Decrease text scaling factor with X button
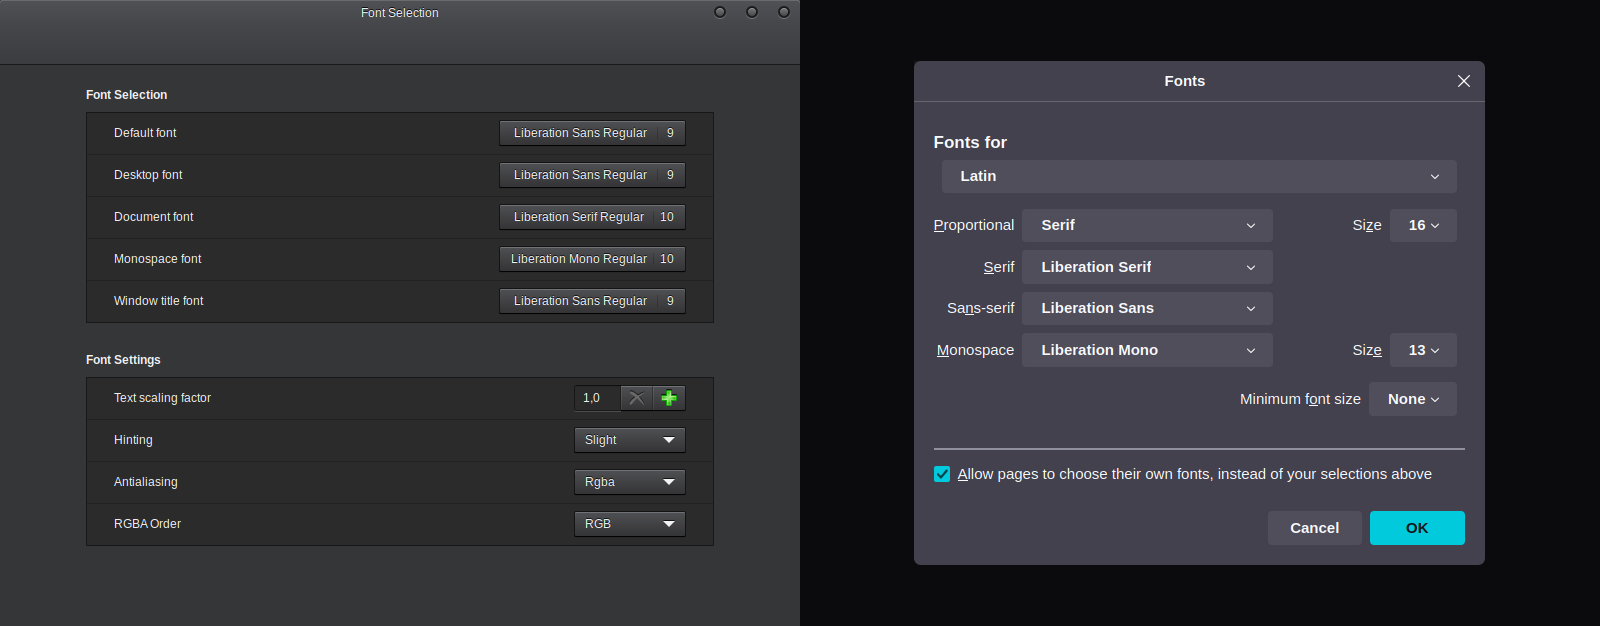 pyautogui.click(x=637, y=398)
